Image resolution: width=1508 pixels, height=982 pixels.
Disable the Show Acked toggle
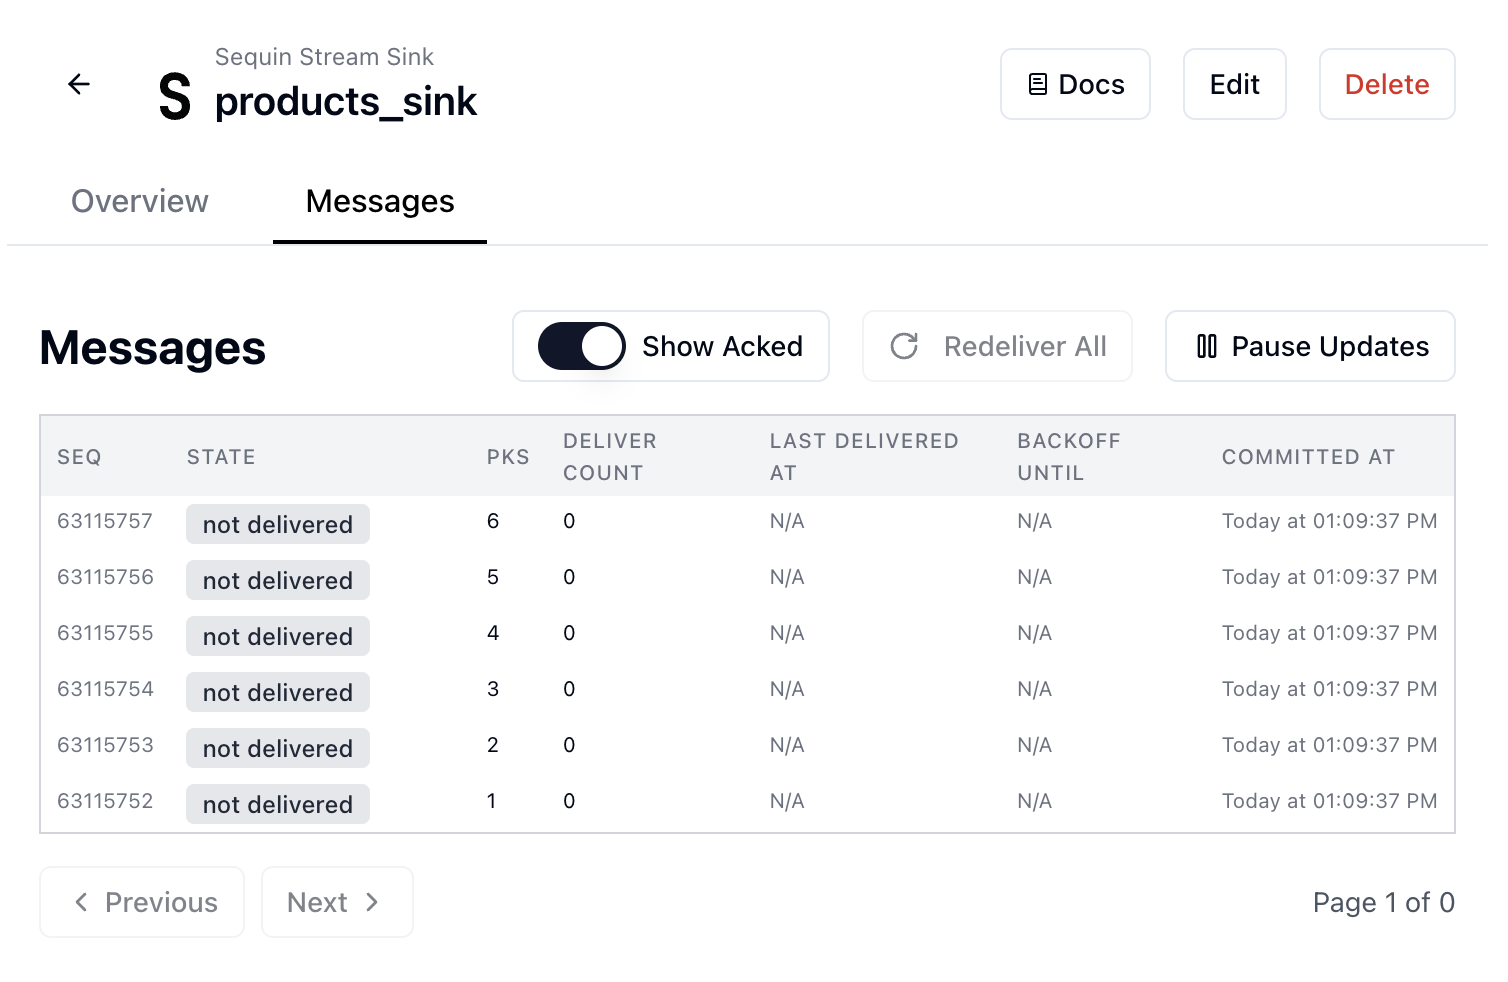click(580, 346)
